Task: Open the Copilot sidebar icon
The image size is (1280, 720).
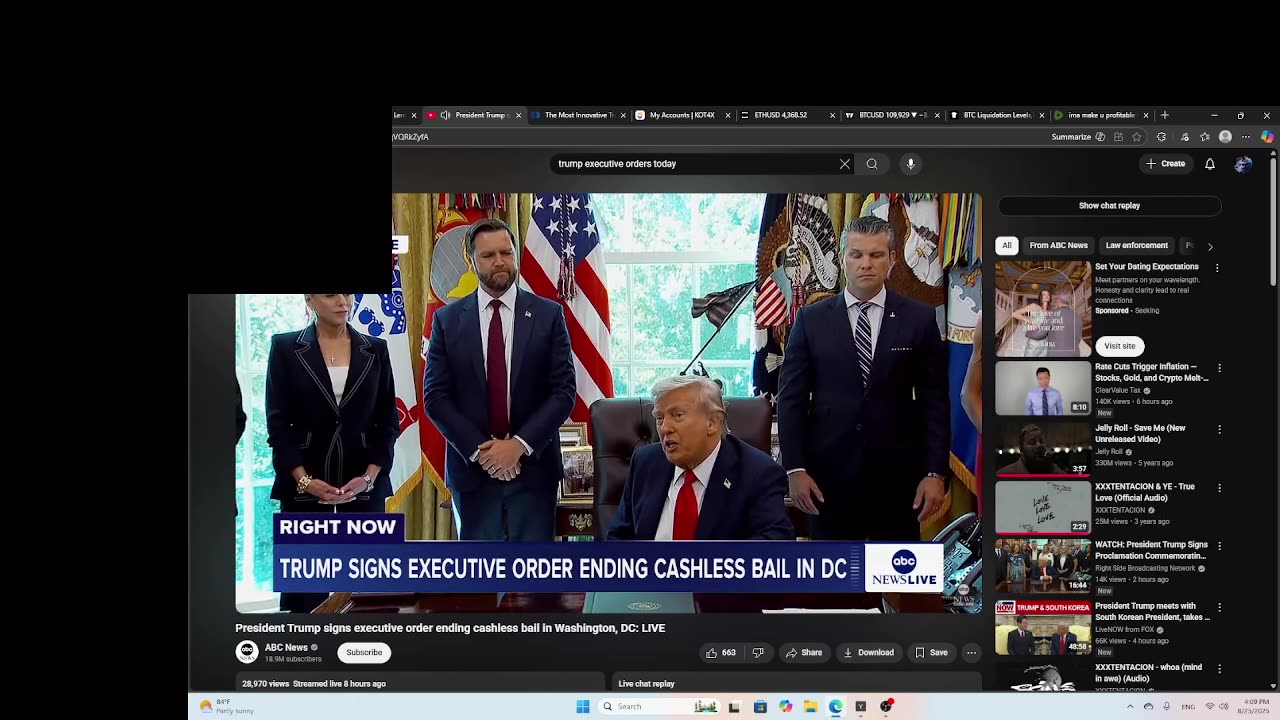Action: tap(1267, 137)
